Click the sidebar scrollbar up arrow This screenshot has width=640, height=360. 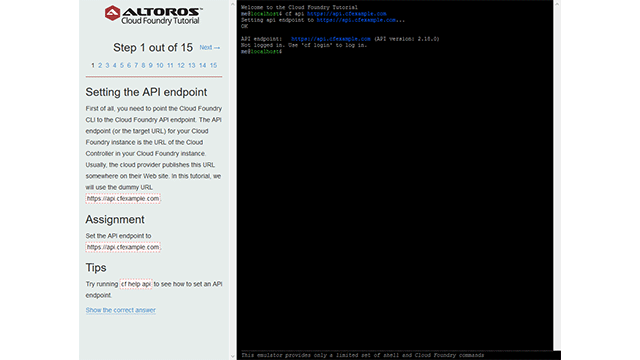[x=233, y=4]
